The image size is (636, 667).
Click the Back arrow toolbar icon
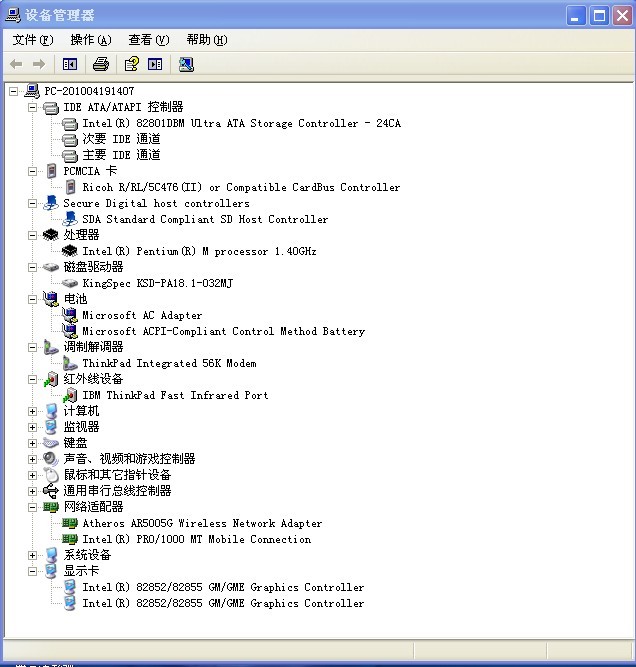pos(16,64)
